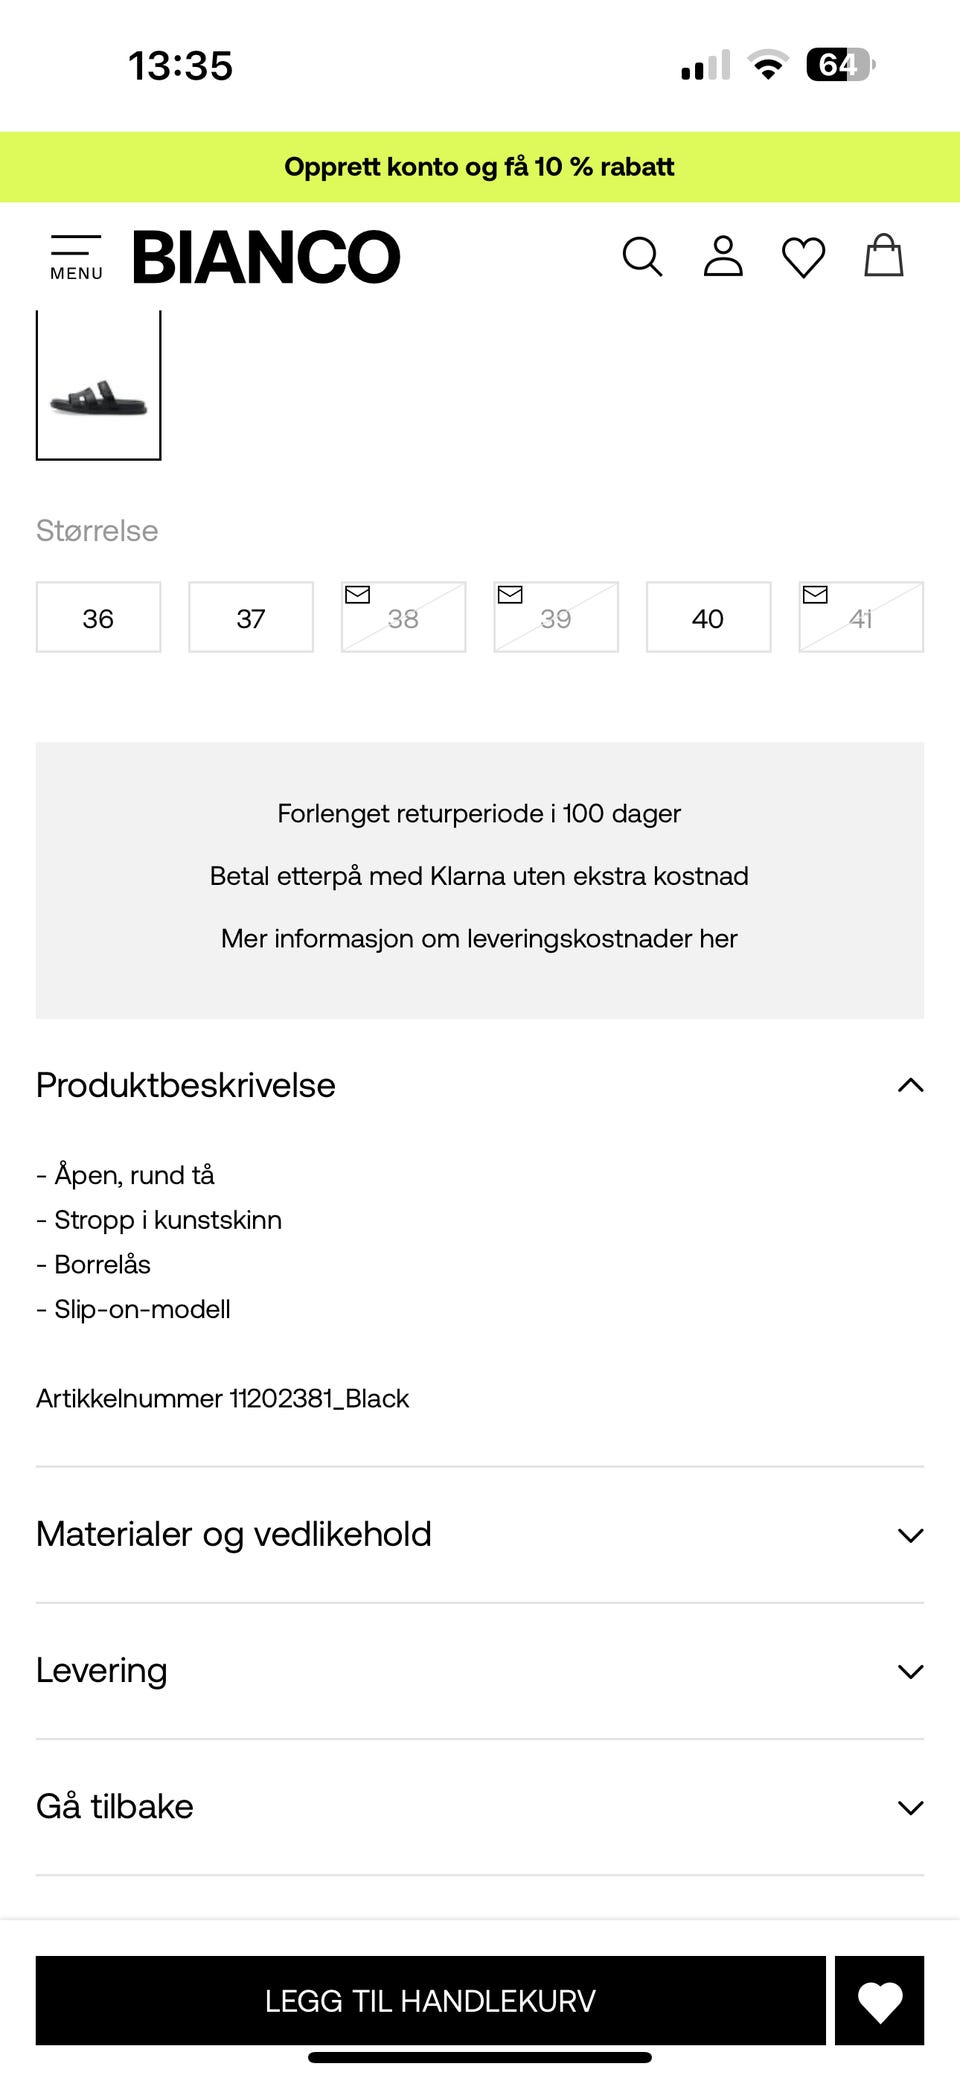The width and height of the screenshot is (960, 2081).
Task: Select size 36
Action: 98,617
